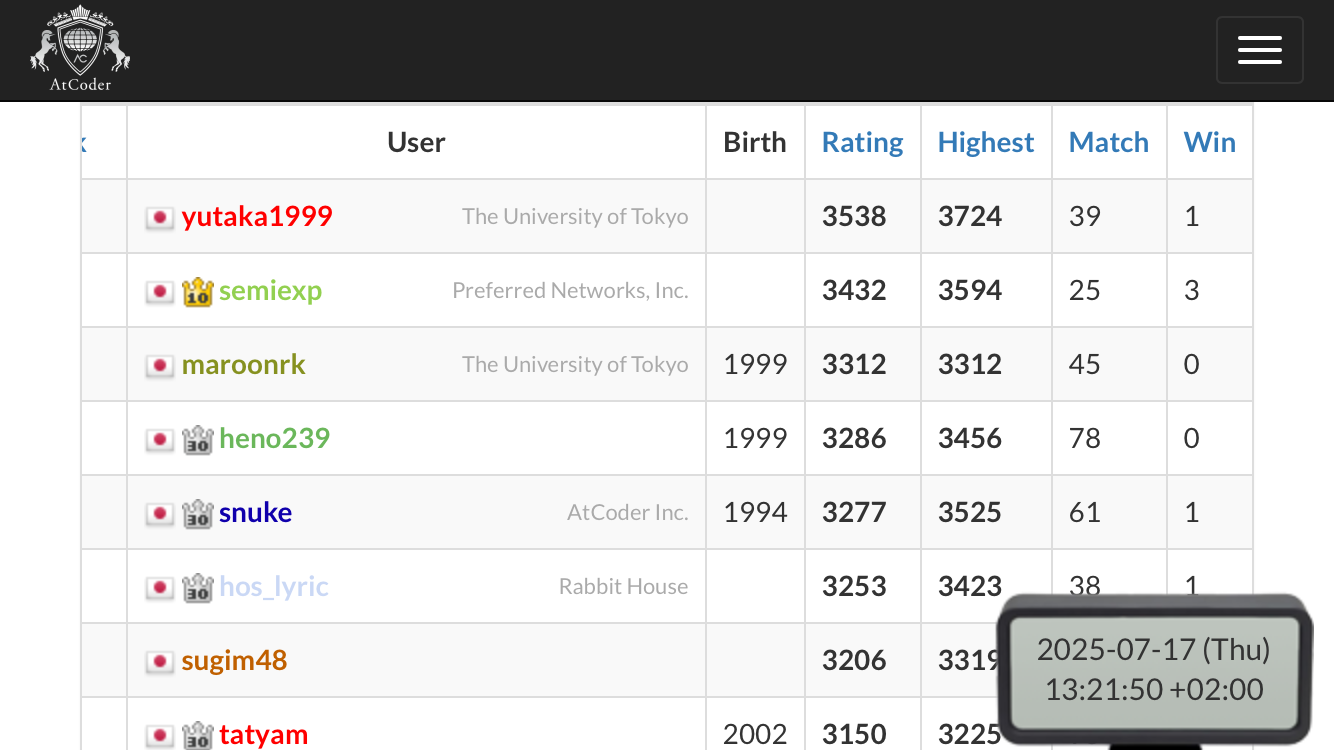1334x750 pixels.
Task: Click Japan flag next to heno239
Action: (160, 439)
